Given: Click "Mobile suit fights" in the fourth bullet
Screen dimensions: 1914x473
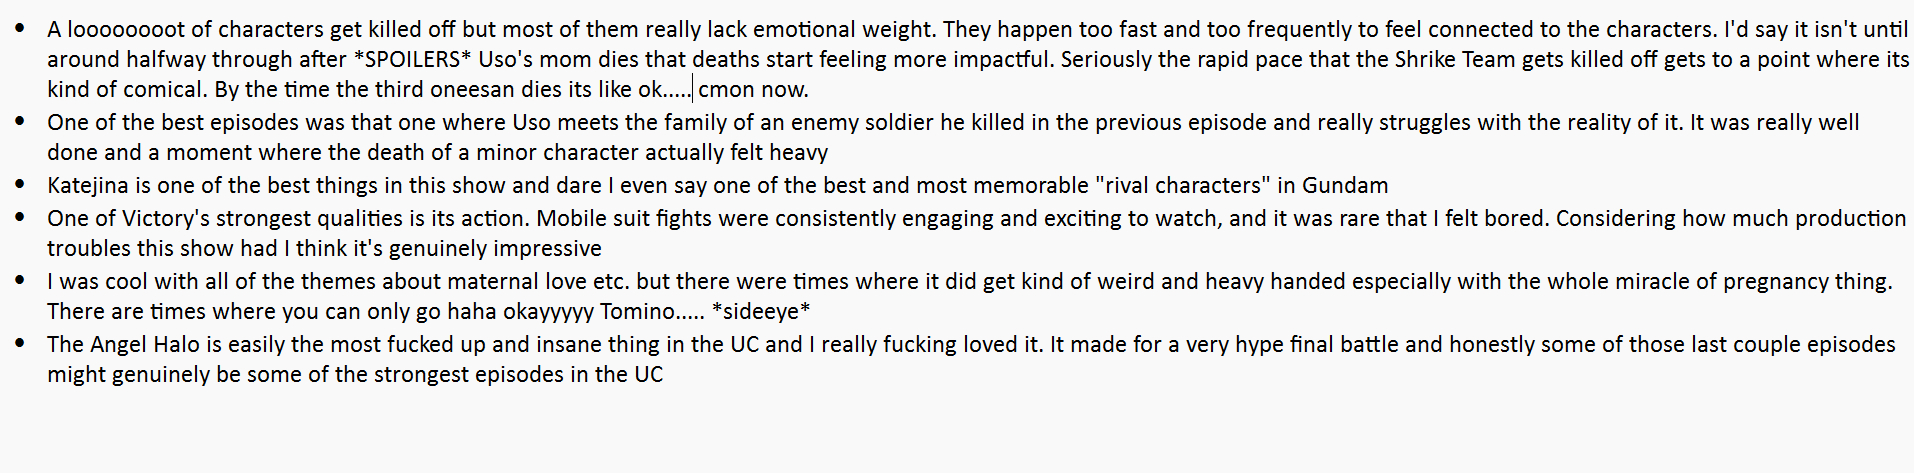Looking at the screenshot, I should tap(622, 219).
